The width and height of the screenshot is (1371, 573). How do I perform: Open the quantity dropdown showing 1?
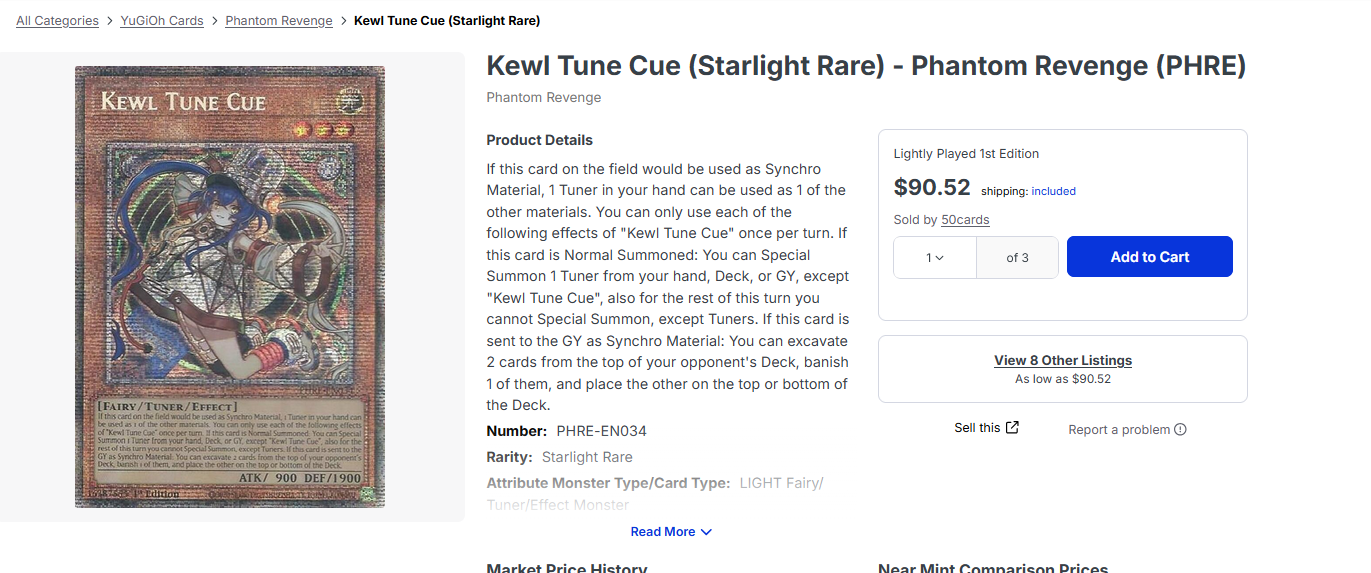(x=935, y=258)
